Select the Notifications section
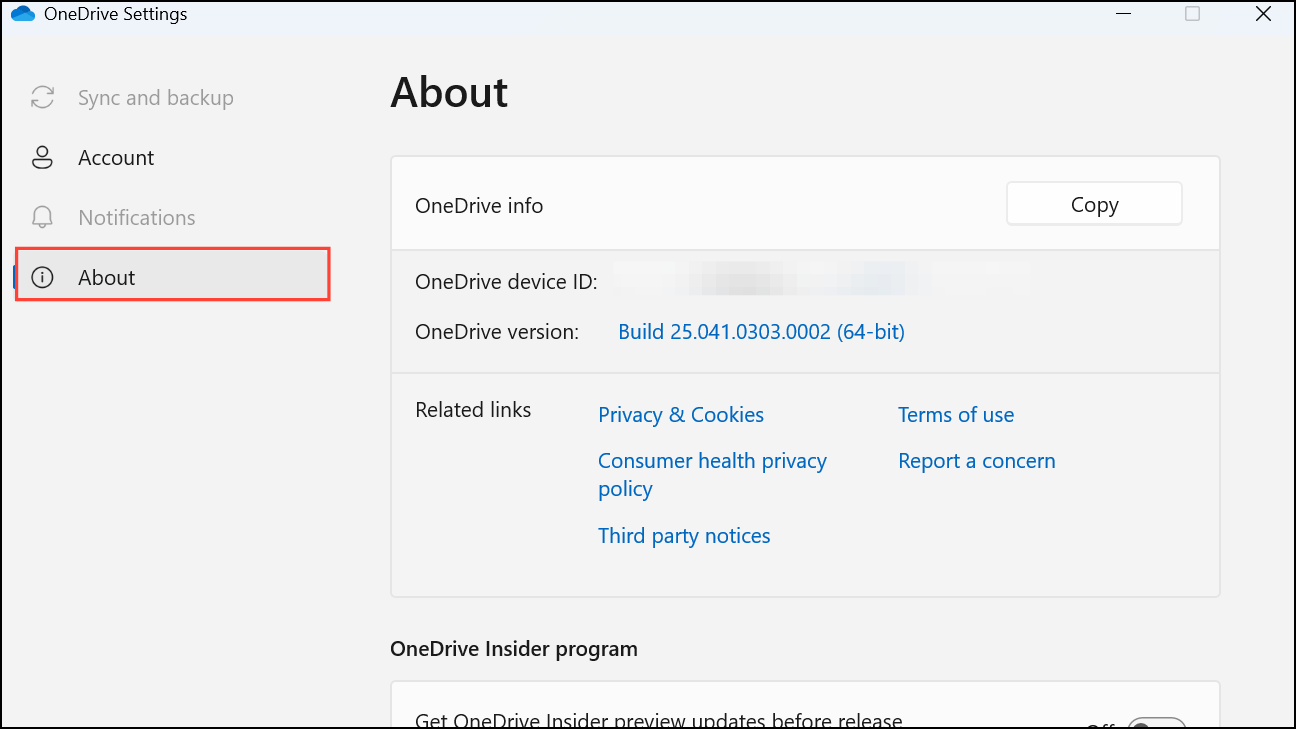The width and height of the screenshot is (1296, 729). pos(137,217)
